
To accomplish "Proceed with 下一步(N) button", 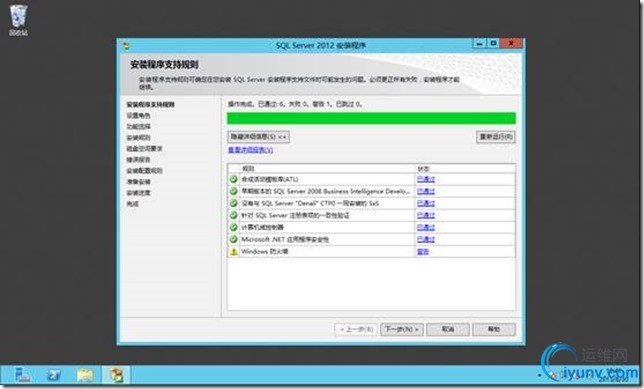I will [x=402, y=329].
